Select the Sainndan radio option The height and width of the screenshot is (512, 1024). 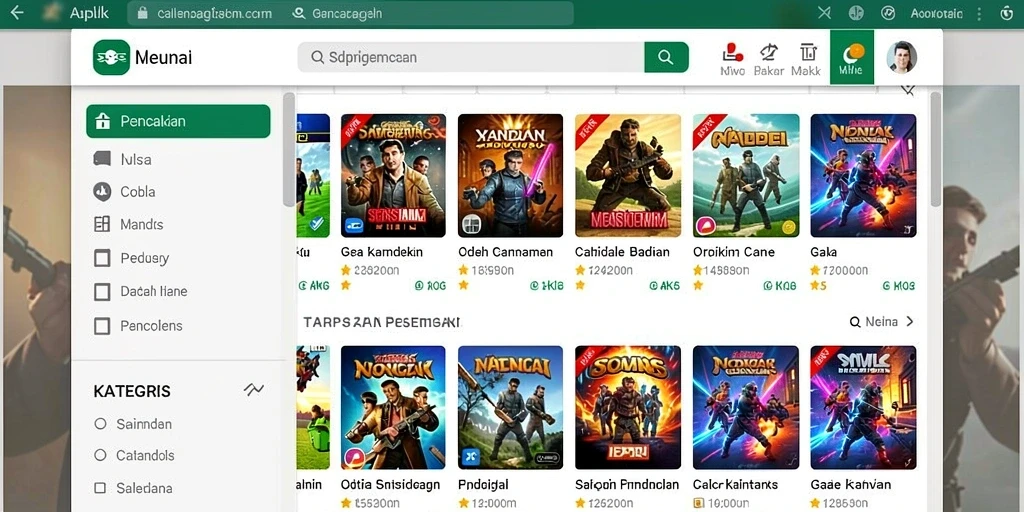coord(100,424)
